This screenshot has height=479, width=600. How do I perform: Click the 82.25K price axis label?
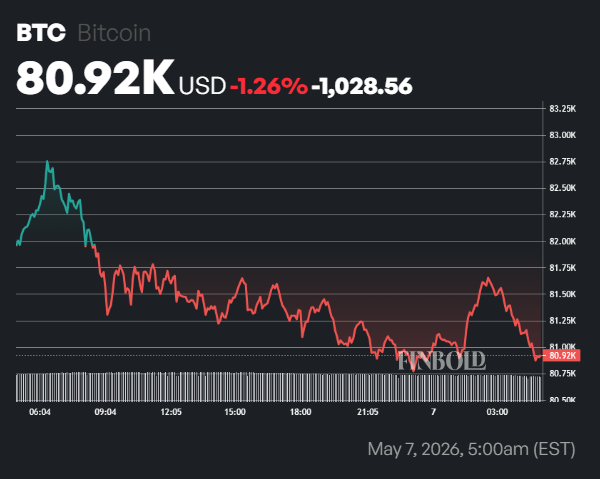coord(562,214)
